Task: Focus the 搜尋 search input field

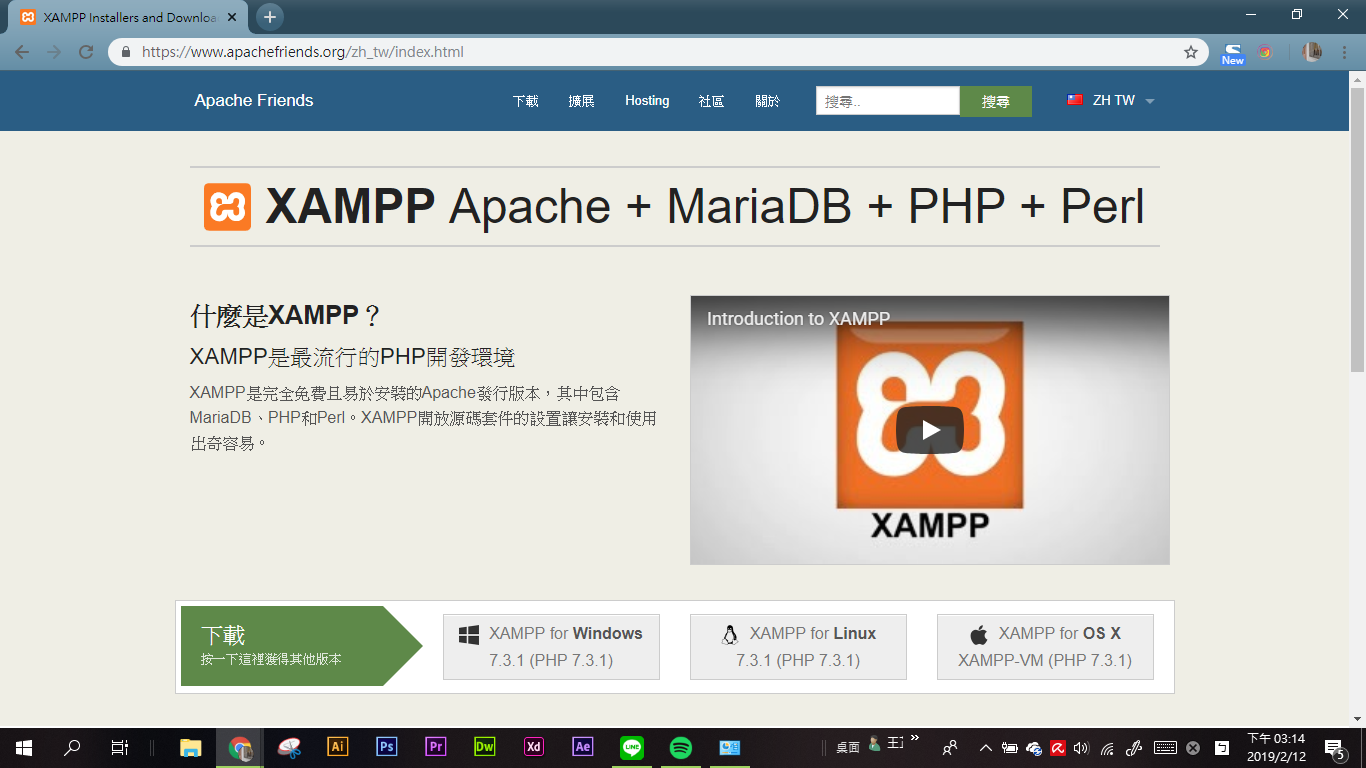Action: coord(888,101)
